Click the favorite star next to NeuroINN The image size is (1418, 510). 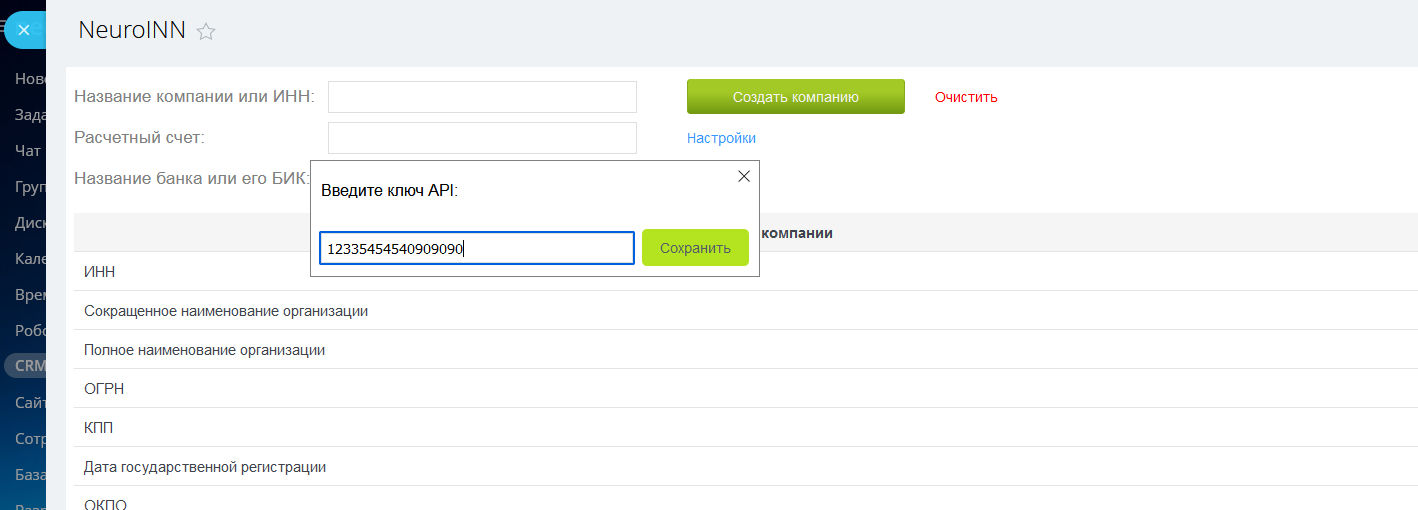point(206,32)
